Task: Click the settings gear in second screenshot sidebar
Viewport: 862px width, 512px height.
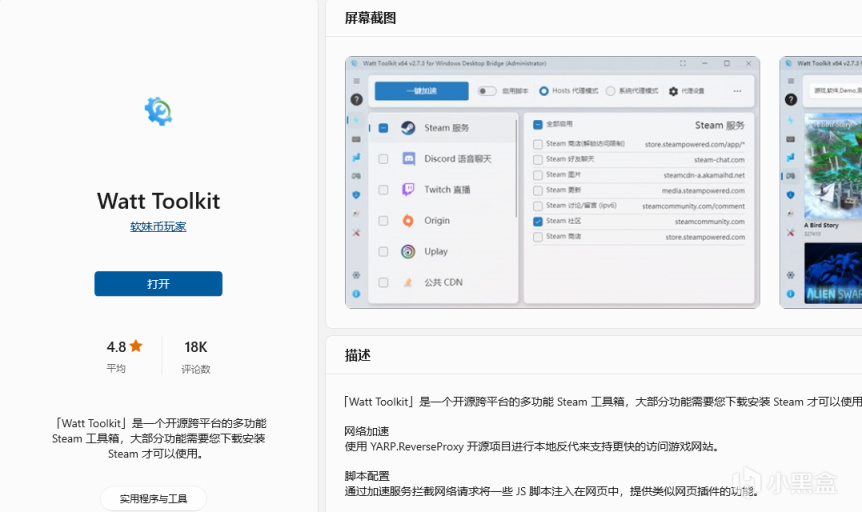Action: (x=791, y=275)
